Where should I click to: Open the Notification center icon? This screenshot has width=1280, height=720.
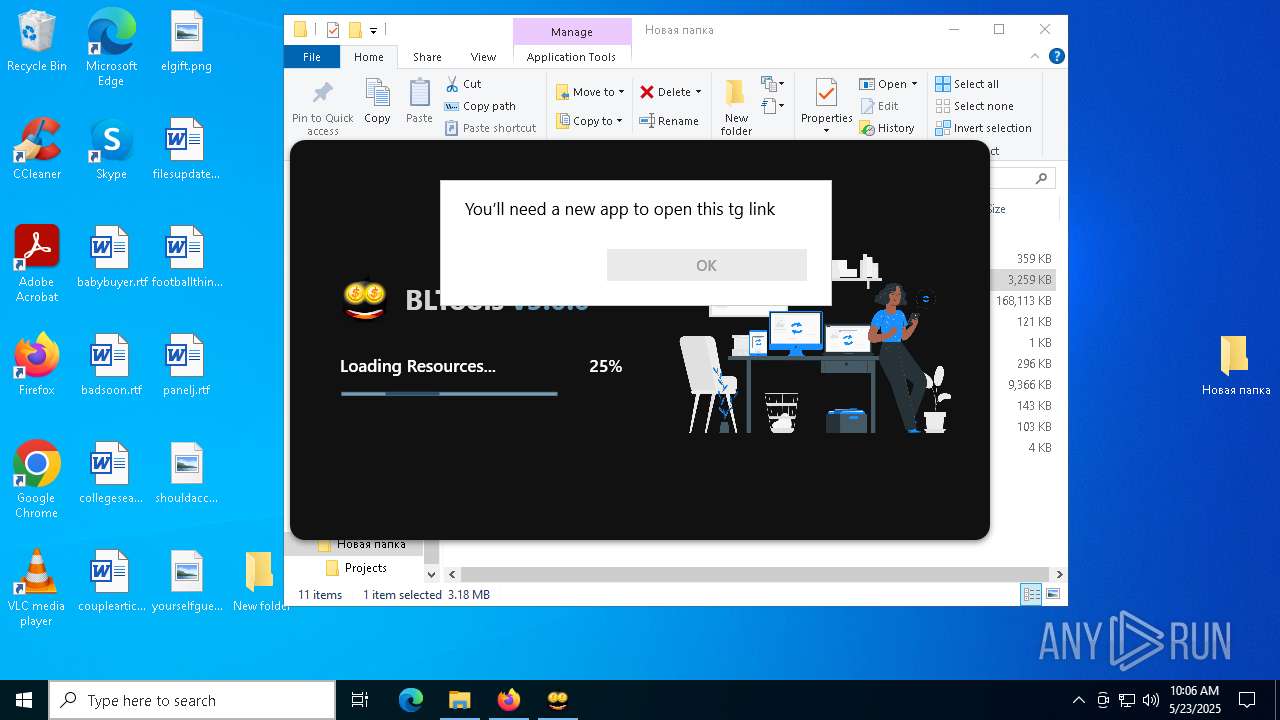point(1247,700)
